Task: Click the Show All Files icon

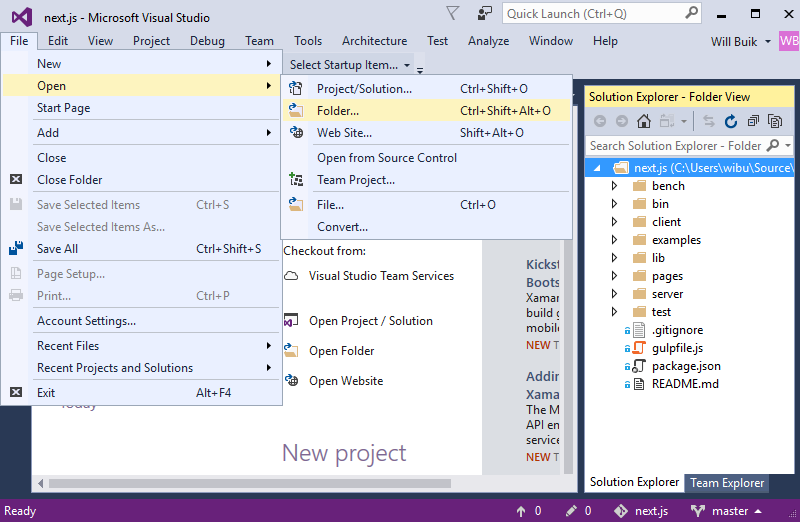Action: 775,121
